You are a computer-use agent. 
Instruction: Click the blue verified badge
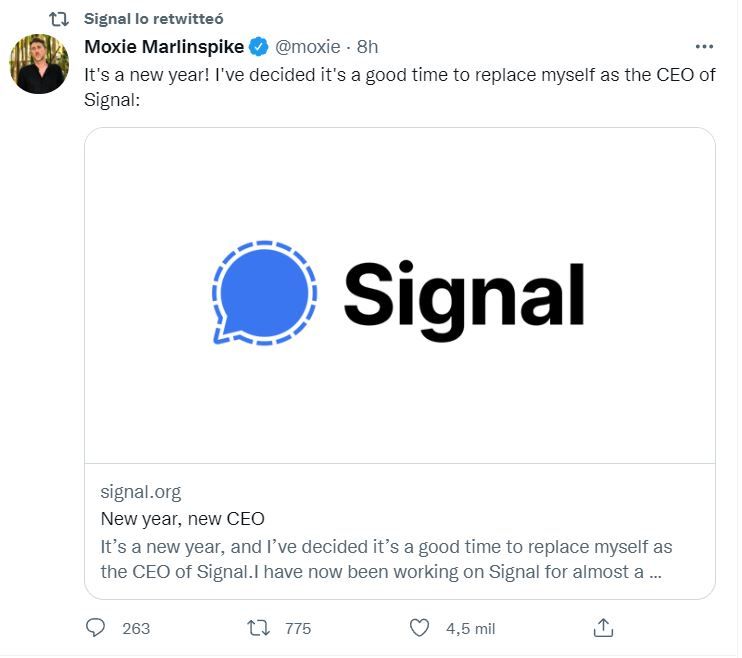(x=258, y=46)
